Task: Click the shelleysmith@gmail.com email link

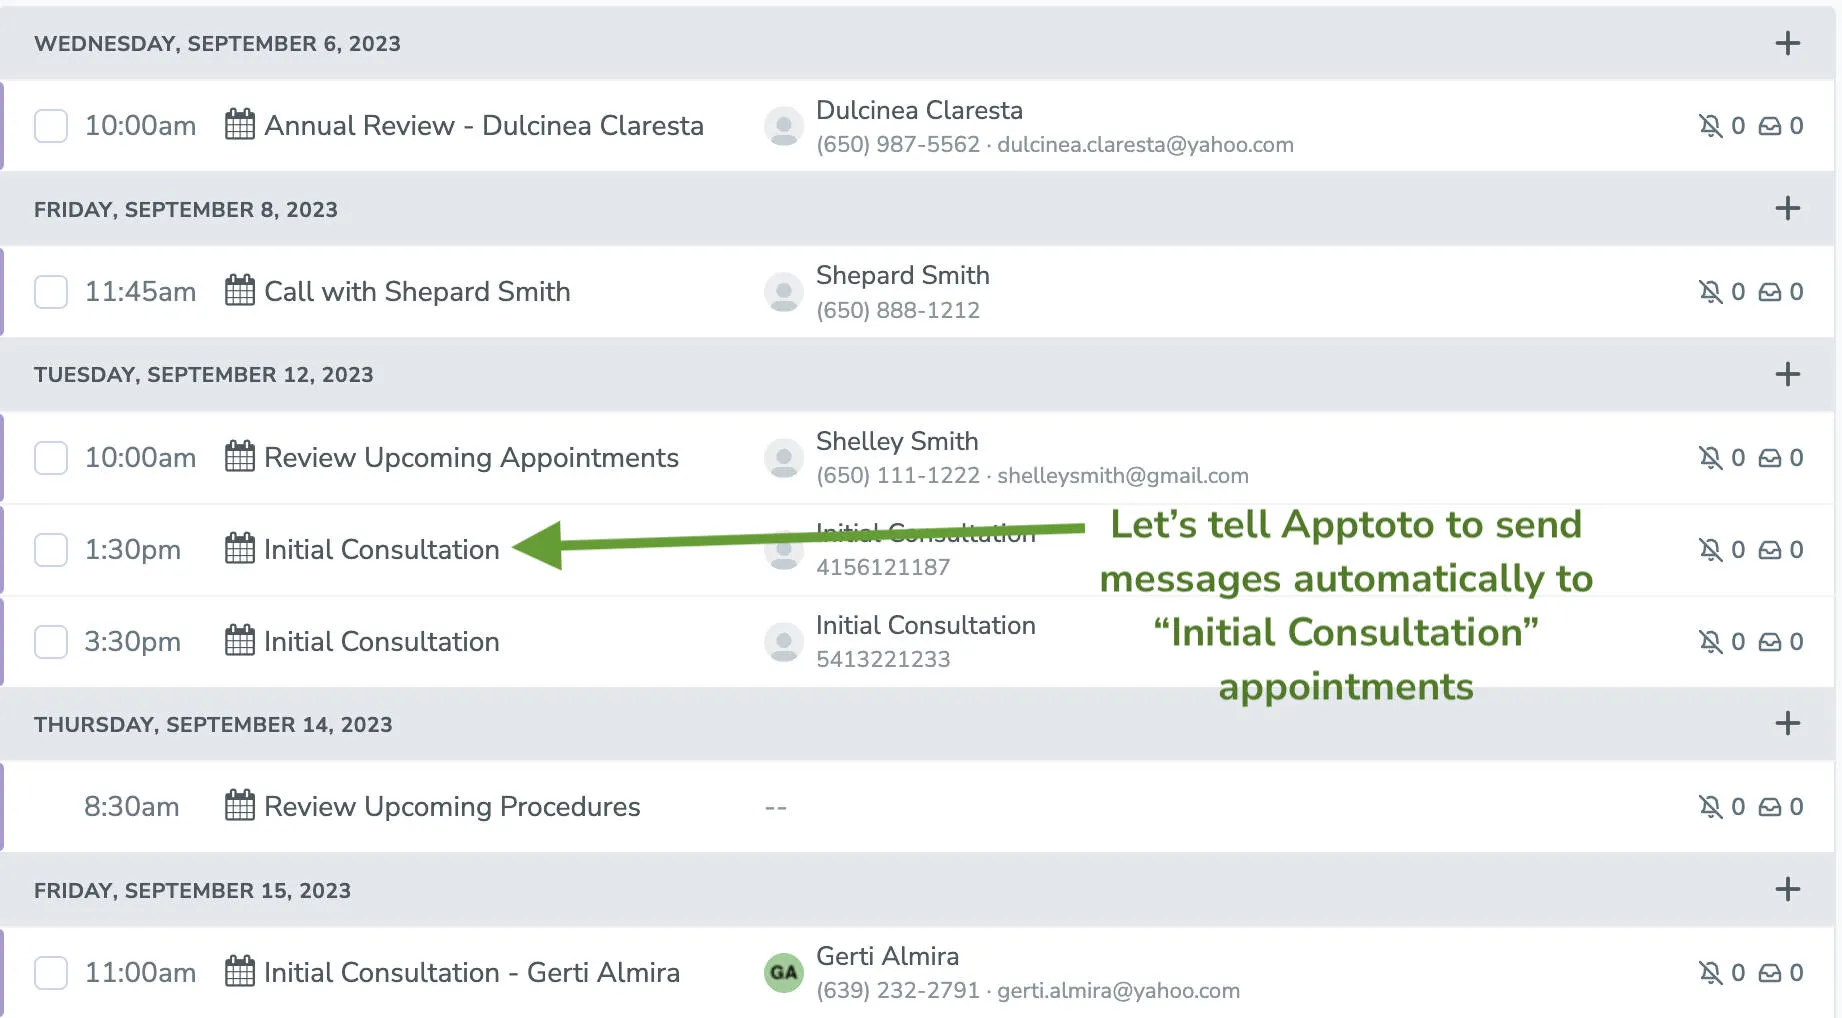Action: tap(1122, 475)
